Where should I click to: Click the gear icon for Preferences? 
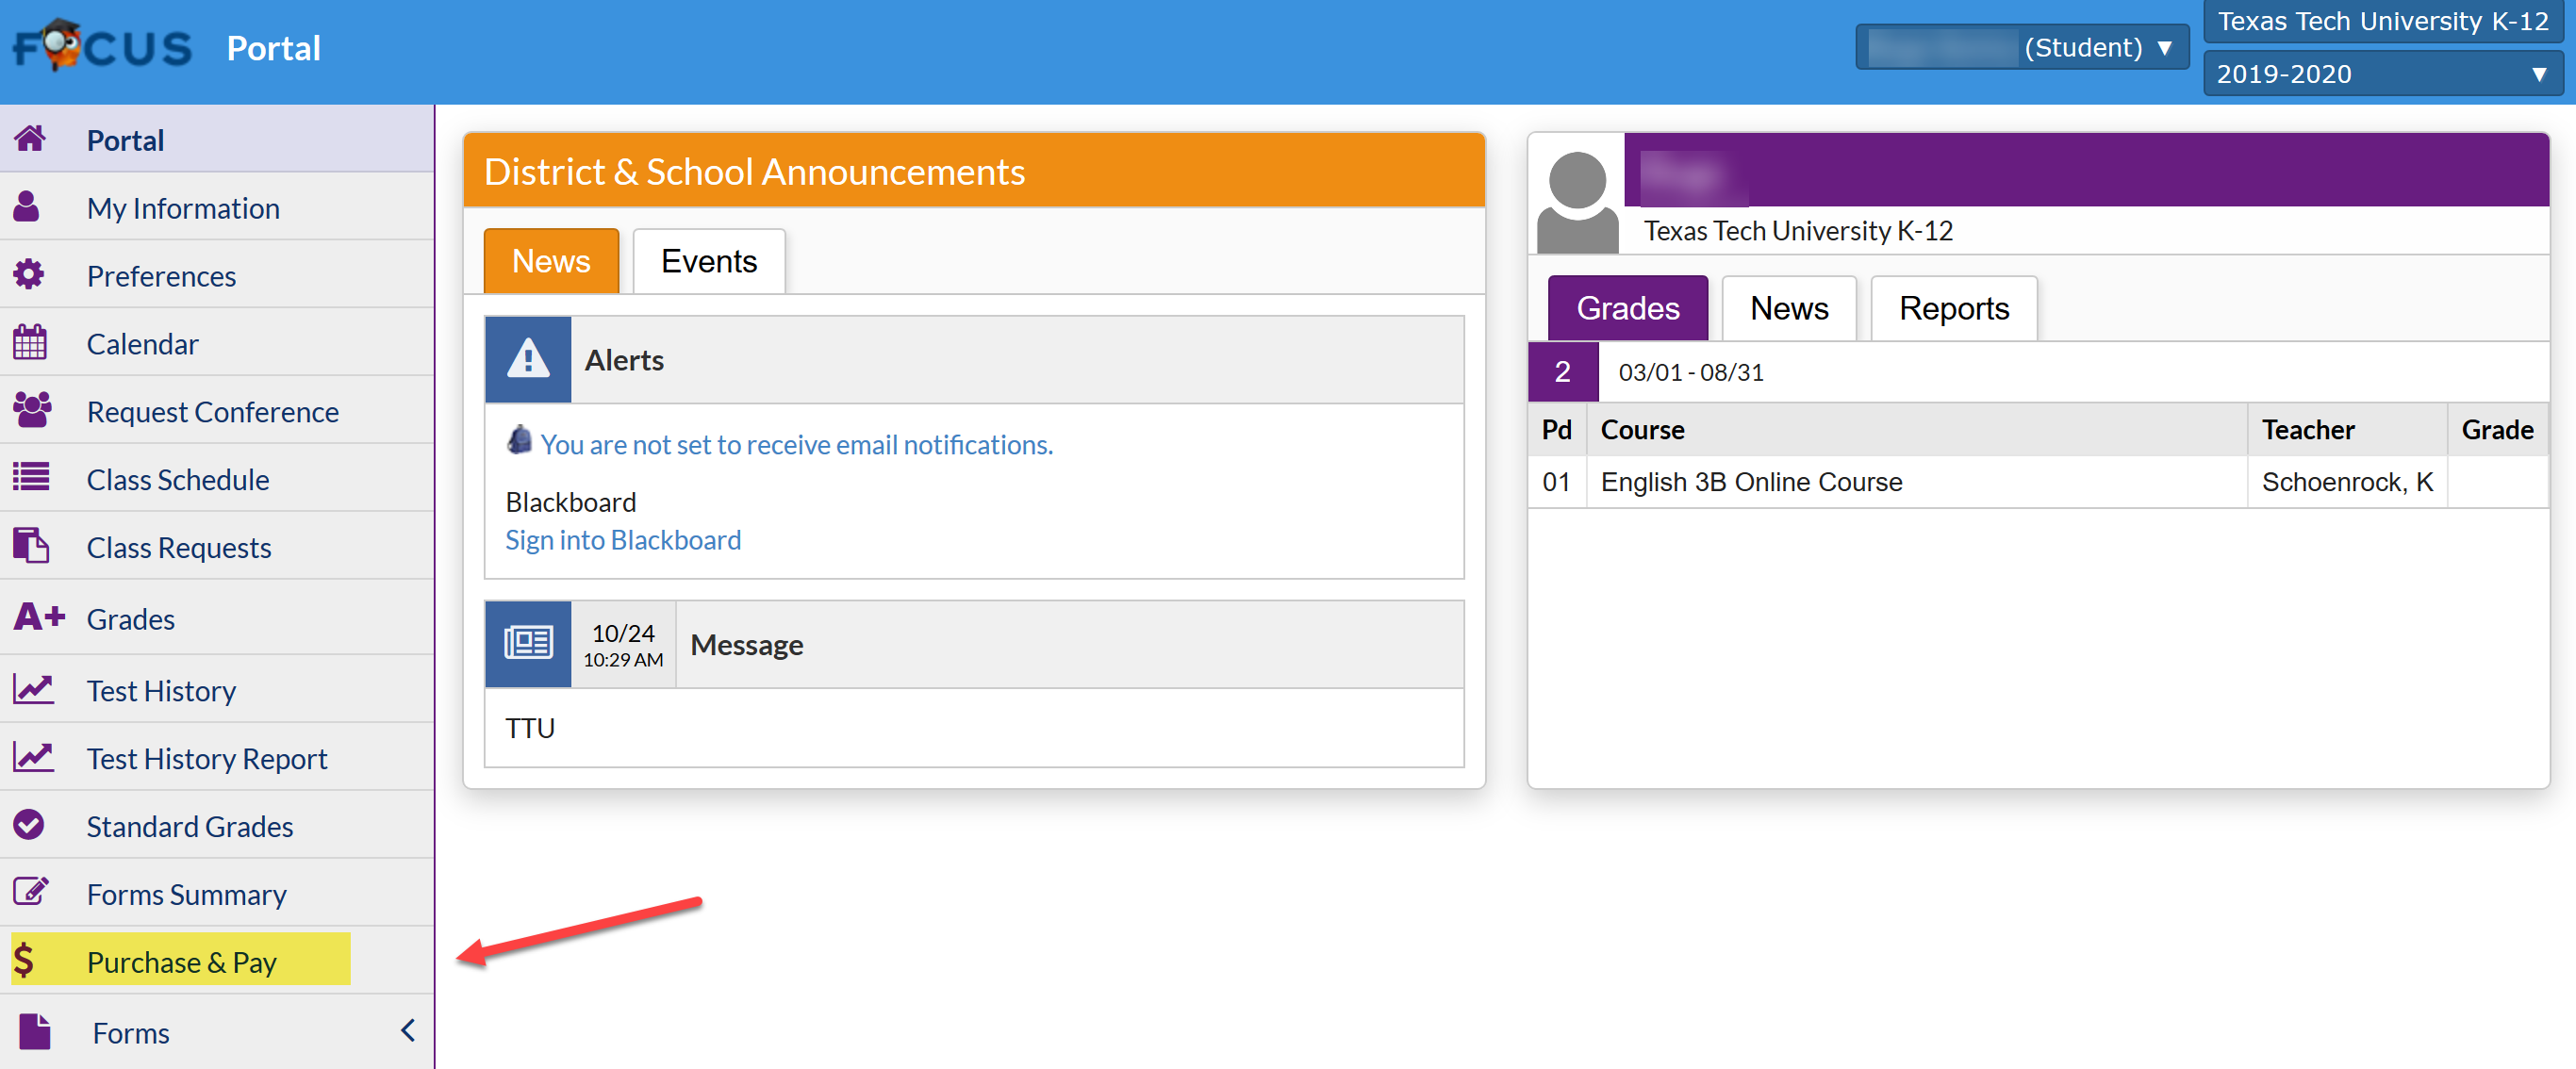pos(29,274)
